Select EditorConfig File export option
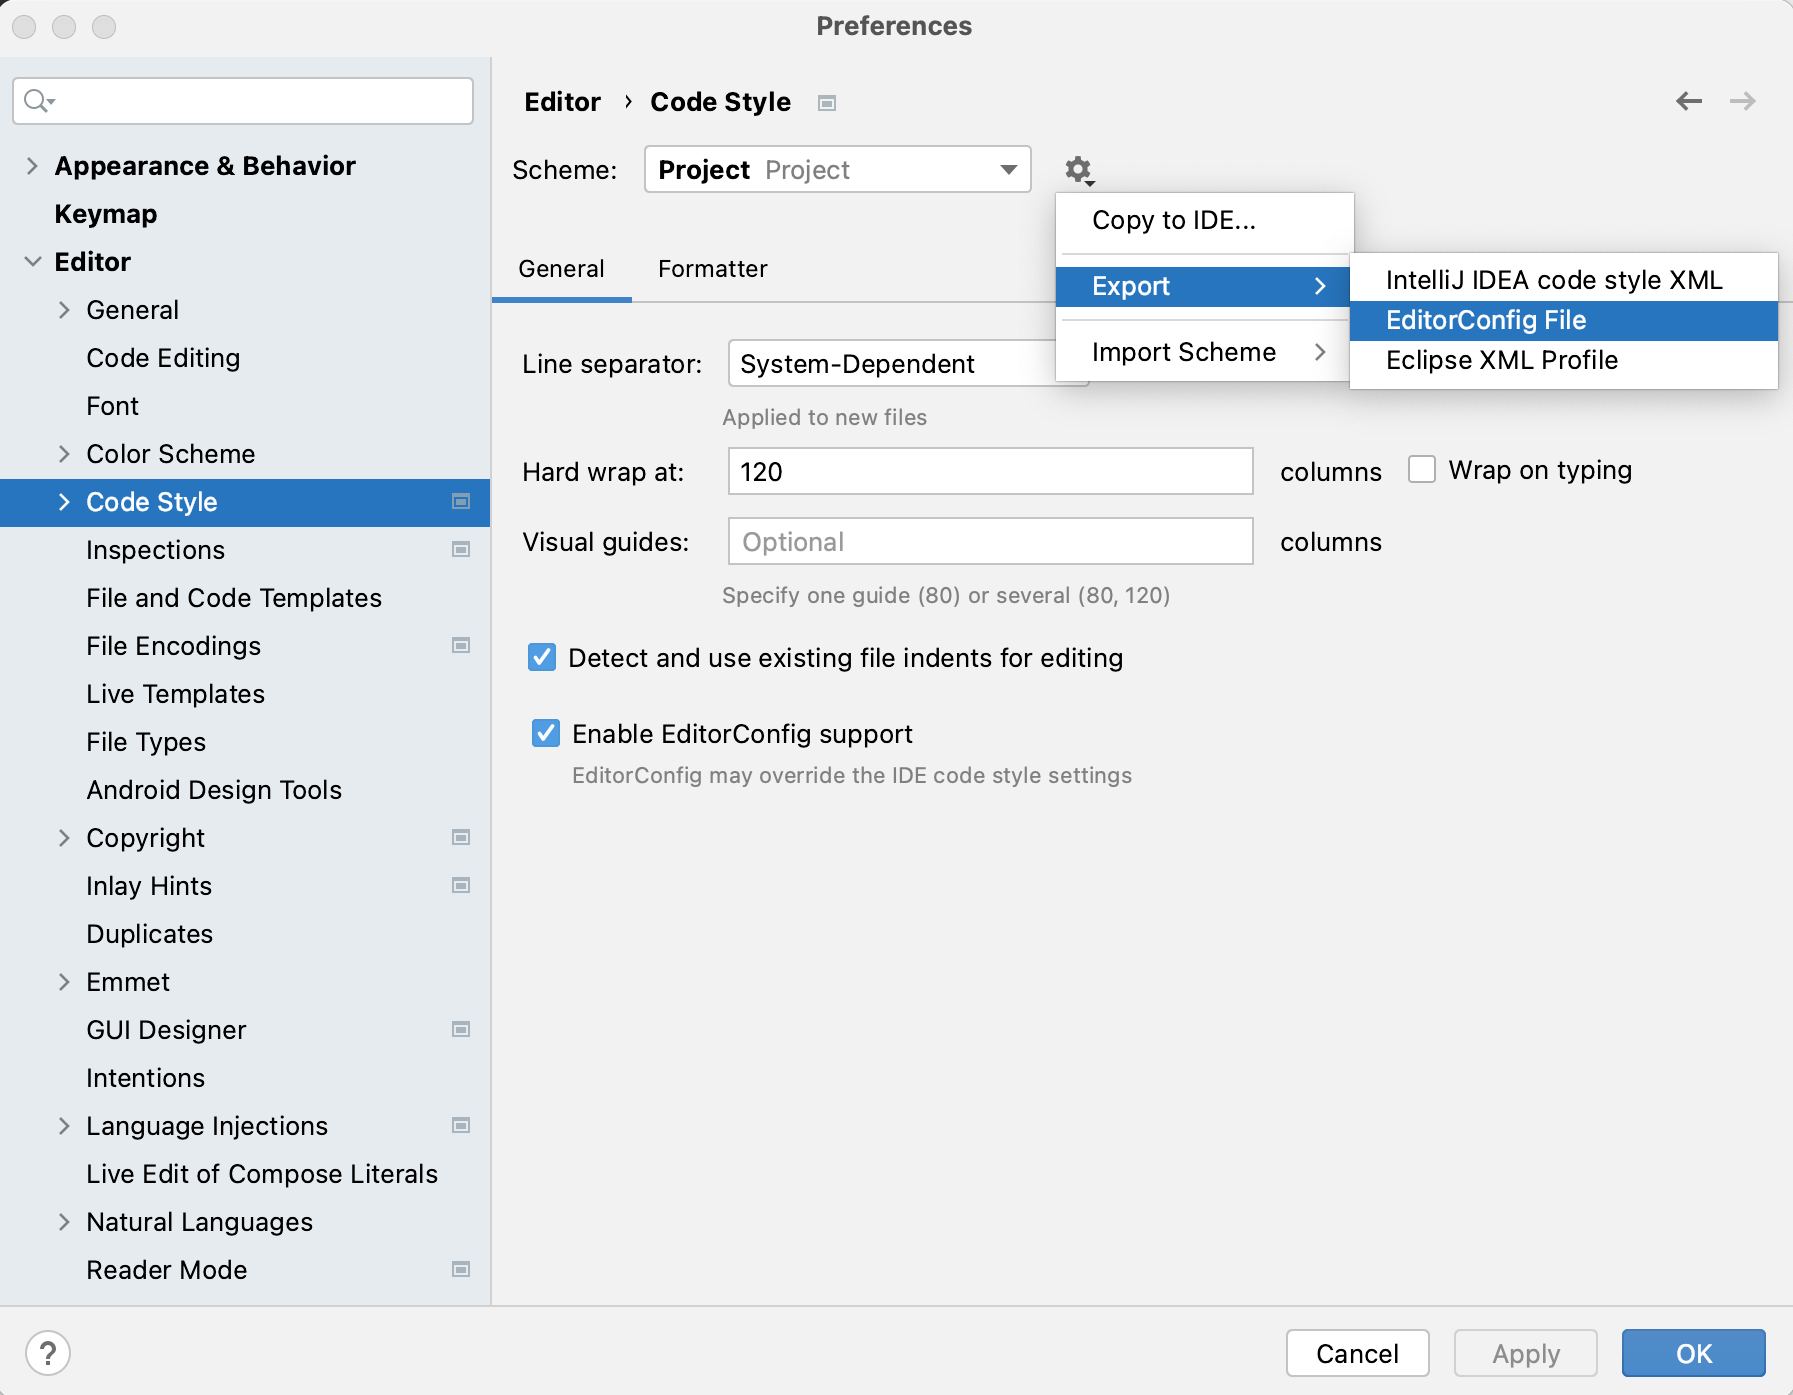 pos(1485,321)
